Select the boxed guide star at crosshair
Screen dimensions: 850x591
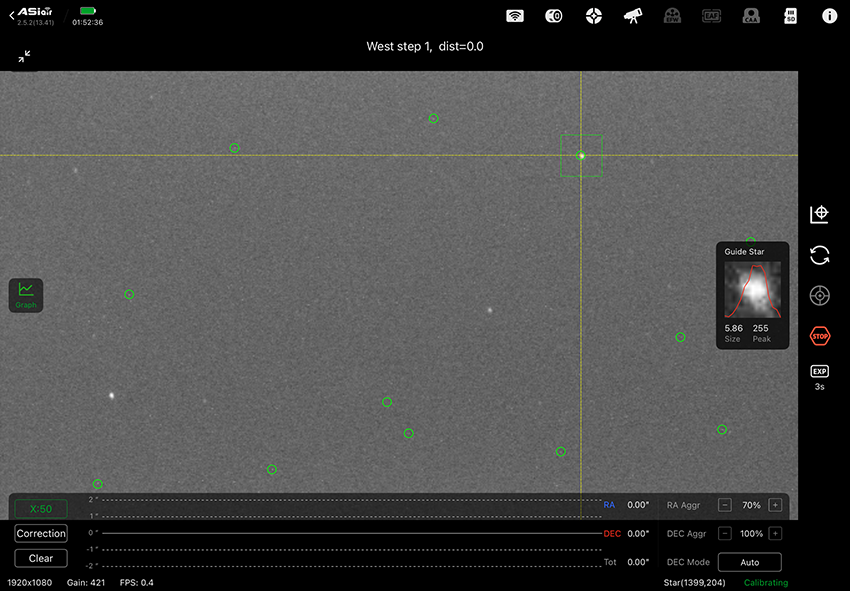tap(581, 156)
